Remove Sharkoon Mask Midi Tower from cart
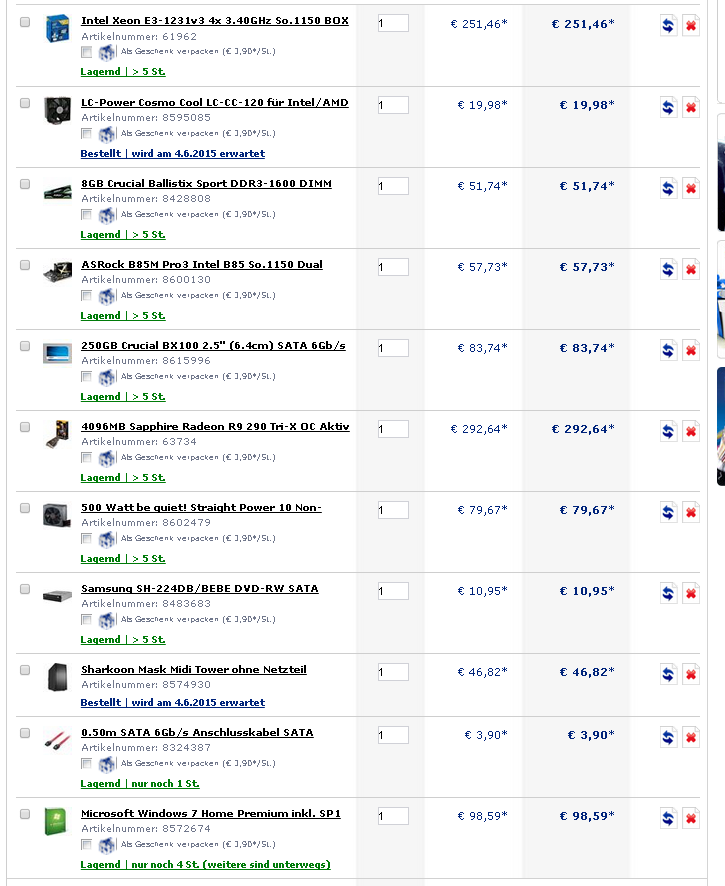 tap(690, 674)
